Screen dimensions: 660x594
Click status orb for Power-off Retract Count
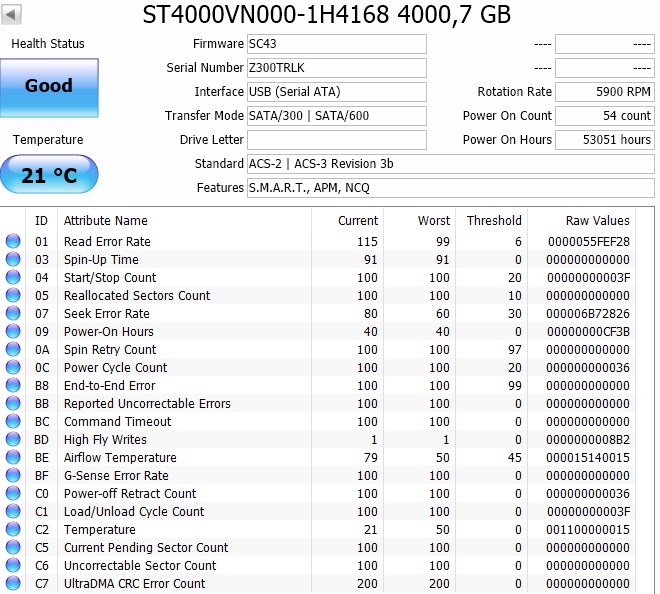tap(13, 493)
